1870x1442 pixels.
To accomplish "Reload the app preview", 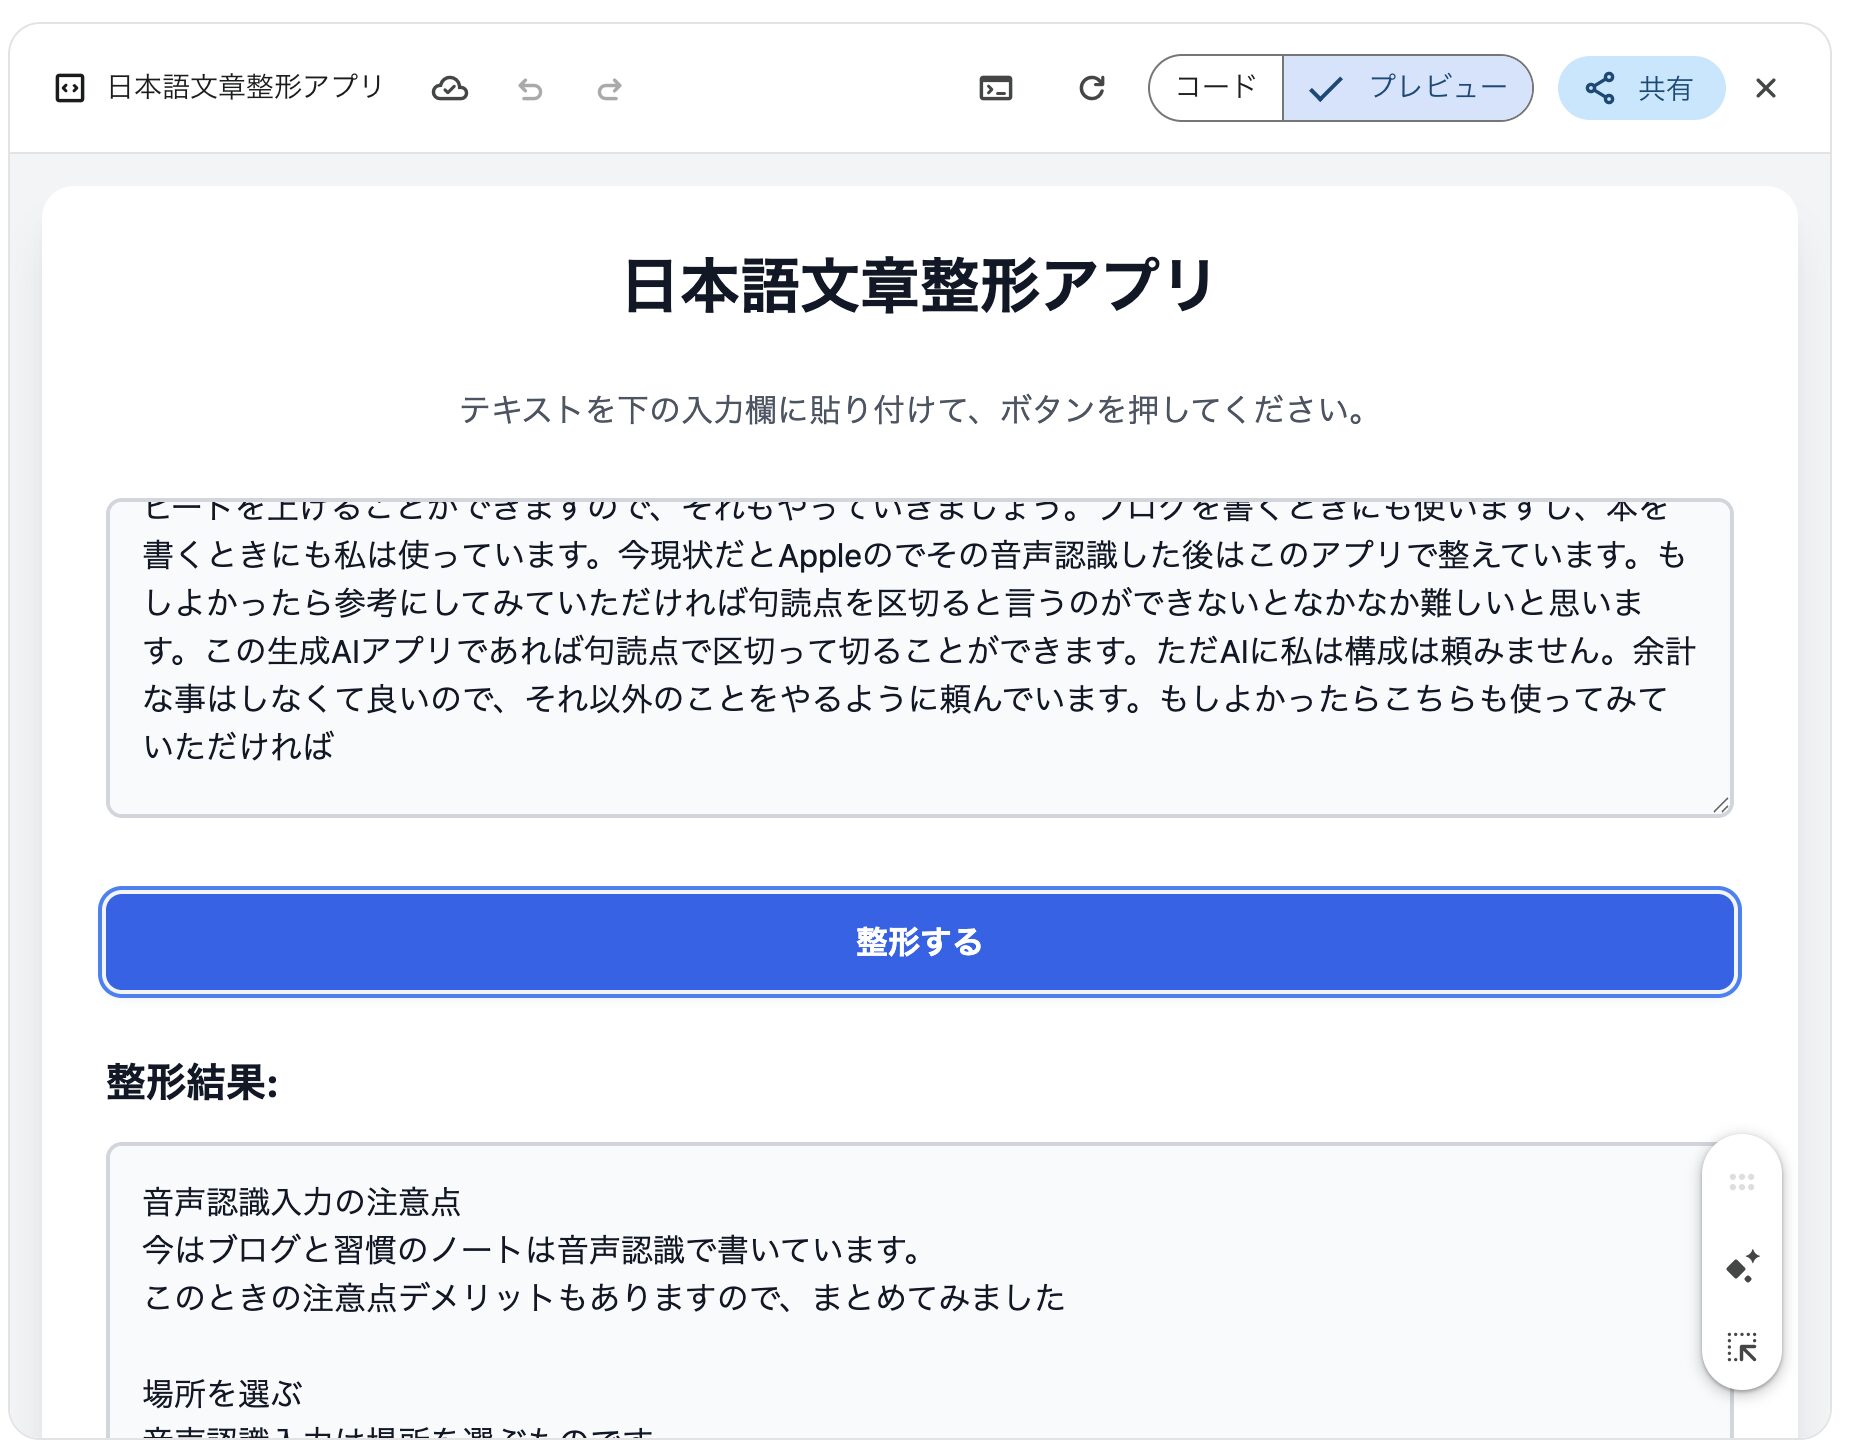I will click(1091, 89).
